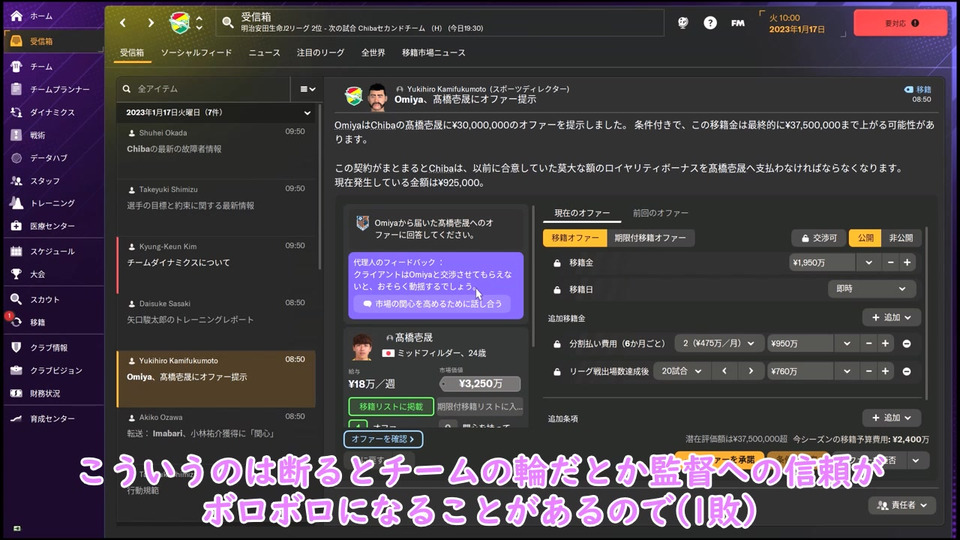Switch to the ソーシャルフィード tab
Screen dimensions: 960x540
tap(196, 53)
